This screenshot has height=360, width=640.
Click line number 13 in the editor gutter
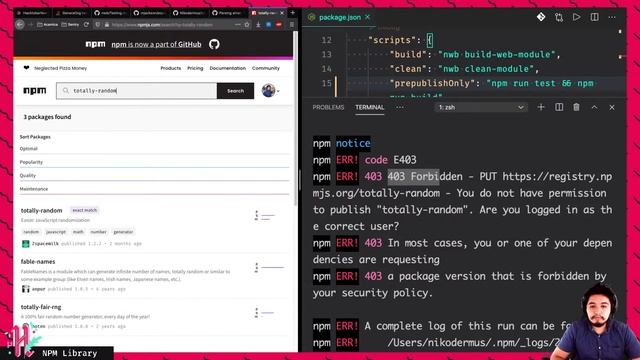pyautogui.click(x=327, y=55)
